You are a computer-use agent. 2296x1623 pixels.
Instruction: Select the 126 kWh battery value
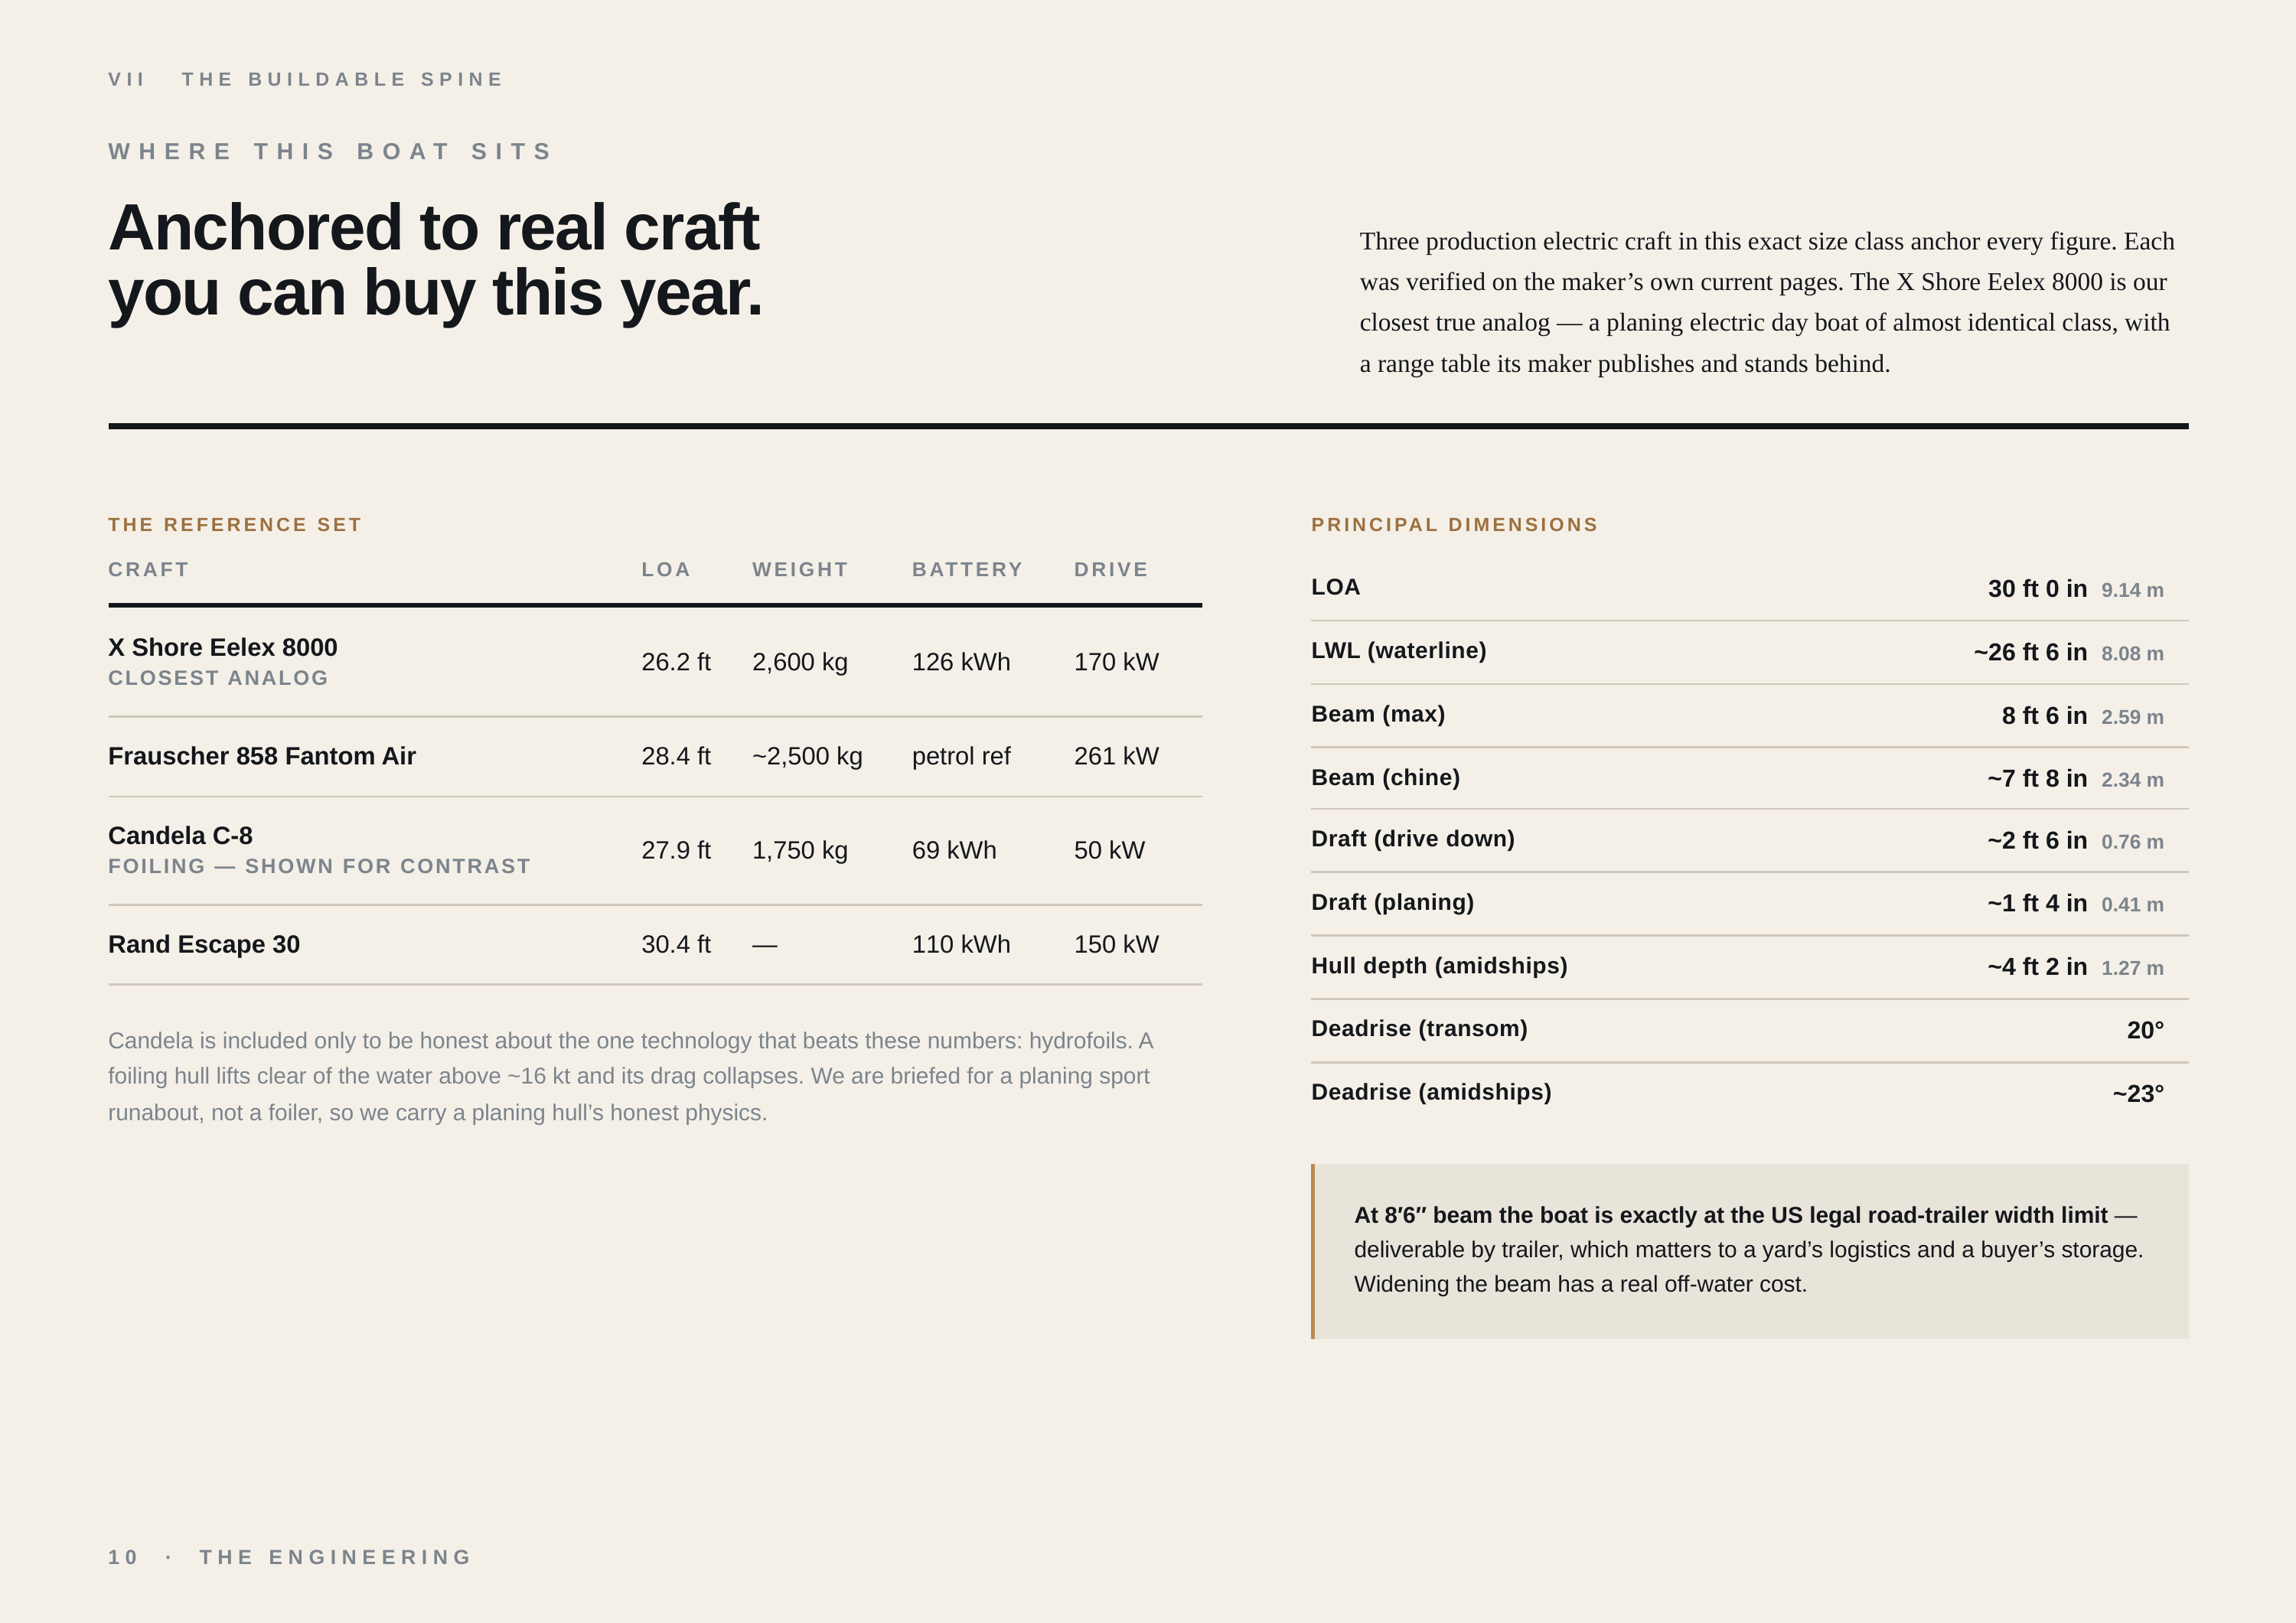click(x=961, y=662)
